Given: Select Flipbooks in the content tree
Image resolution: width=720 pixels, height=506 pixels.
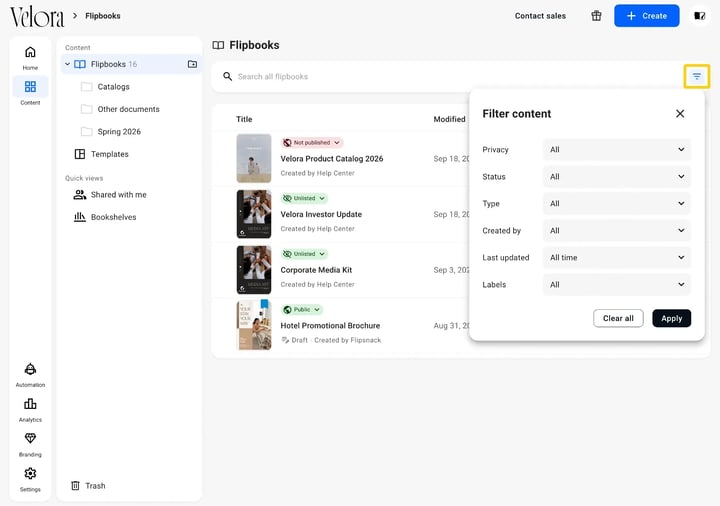Looking at the screenshot, I should [x=130, y=64].
